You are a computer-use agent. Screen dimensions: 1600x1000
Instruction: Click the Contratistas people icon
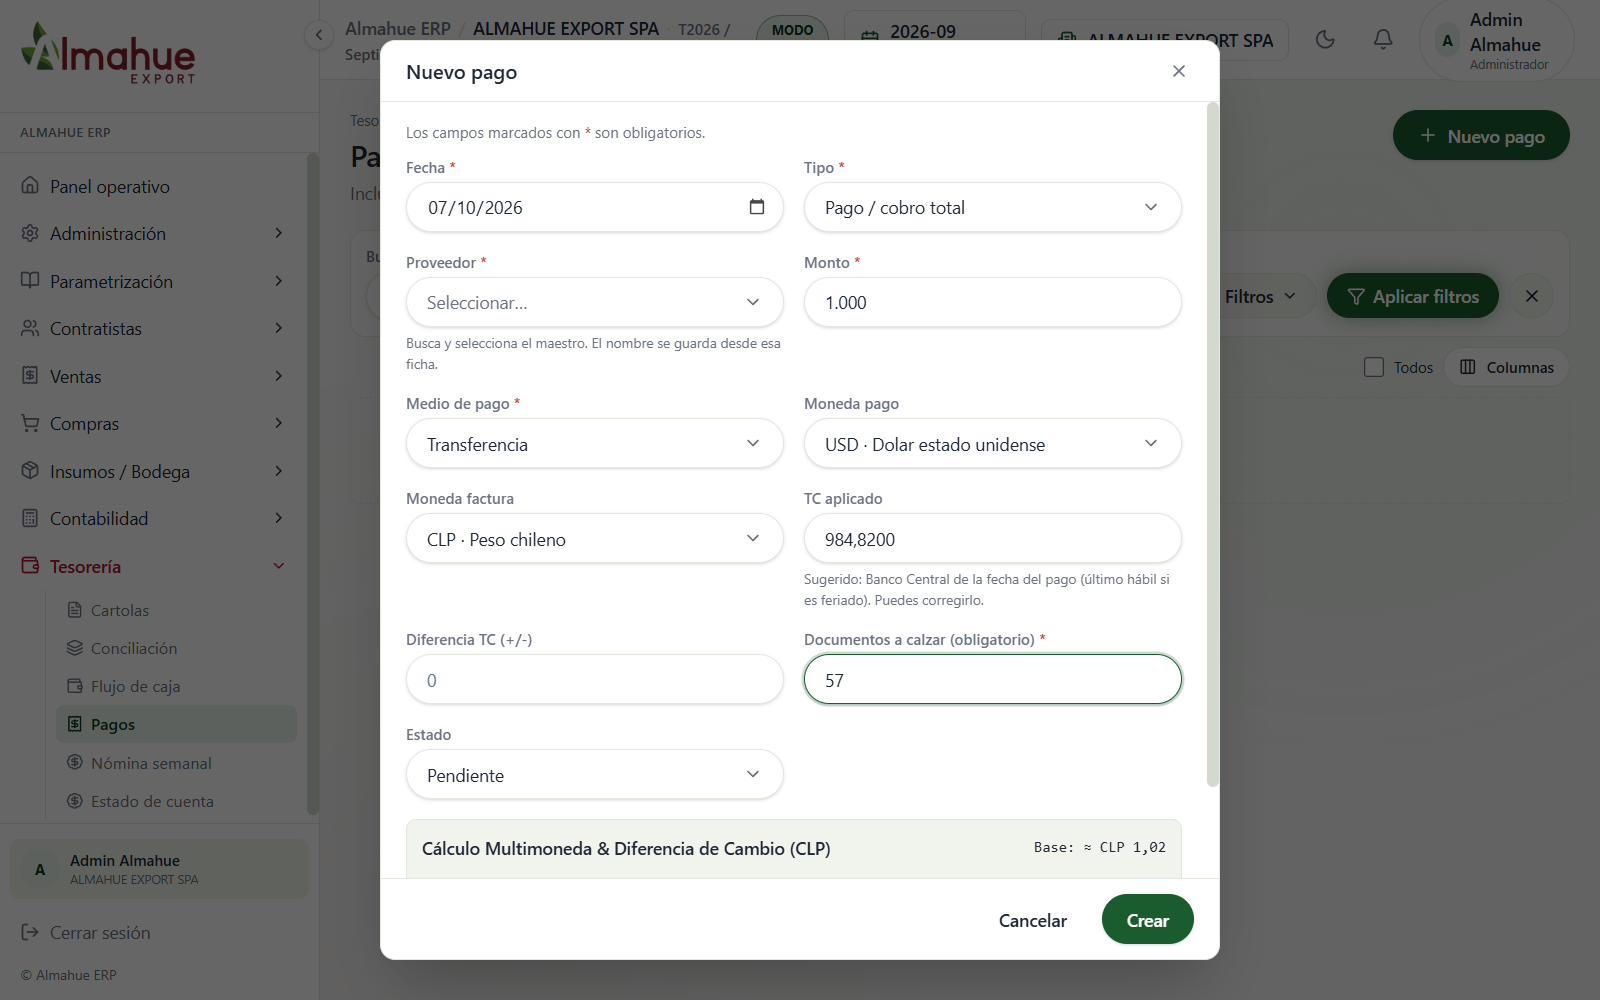click(x=30, y=328)
